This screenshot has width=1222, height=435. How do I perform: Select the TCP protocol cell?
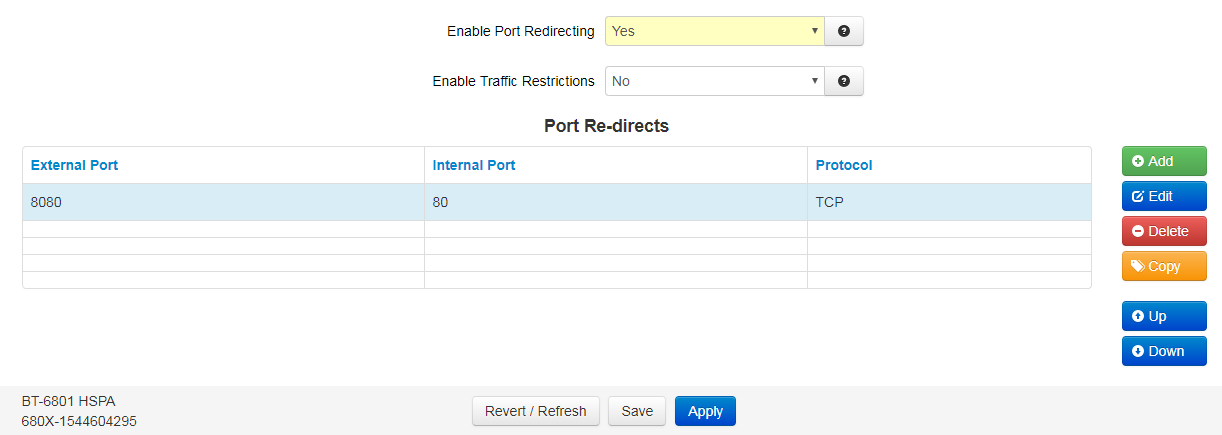coord(949,202)
